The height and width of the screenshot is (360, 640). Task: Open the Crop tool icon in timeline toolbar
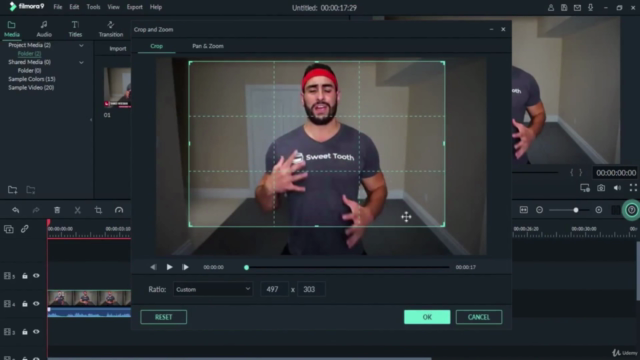point(98,210)
